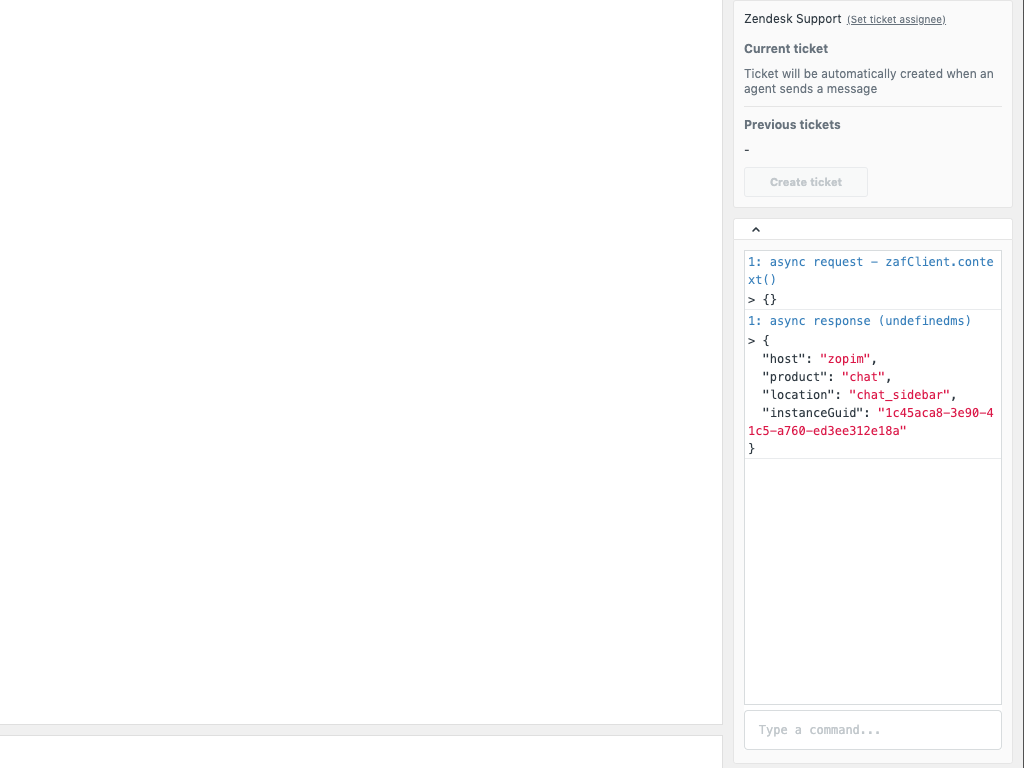Click the Zendesk Support app title

tap(792, 19)
